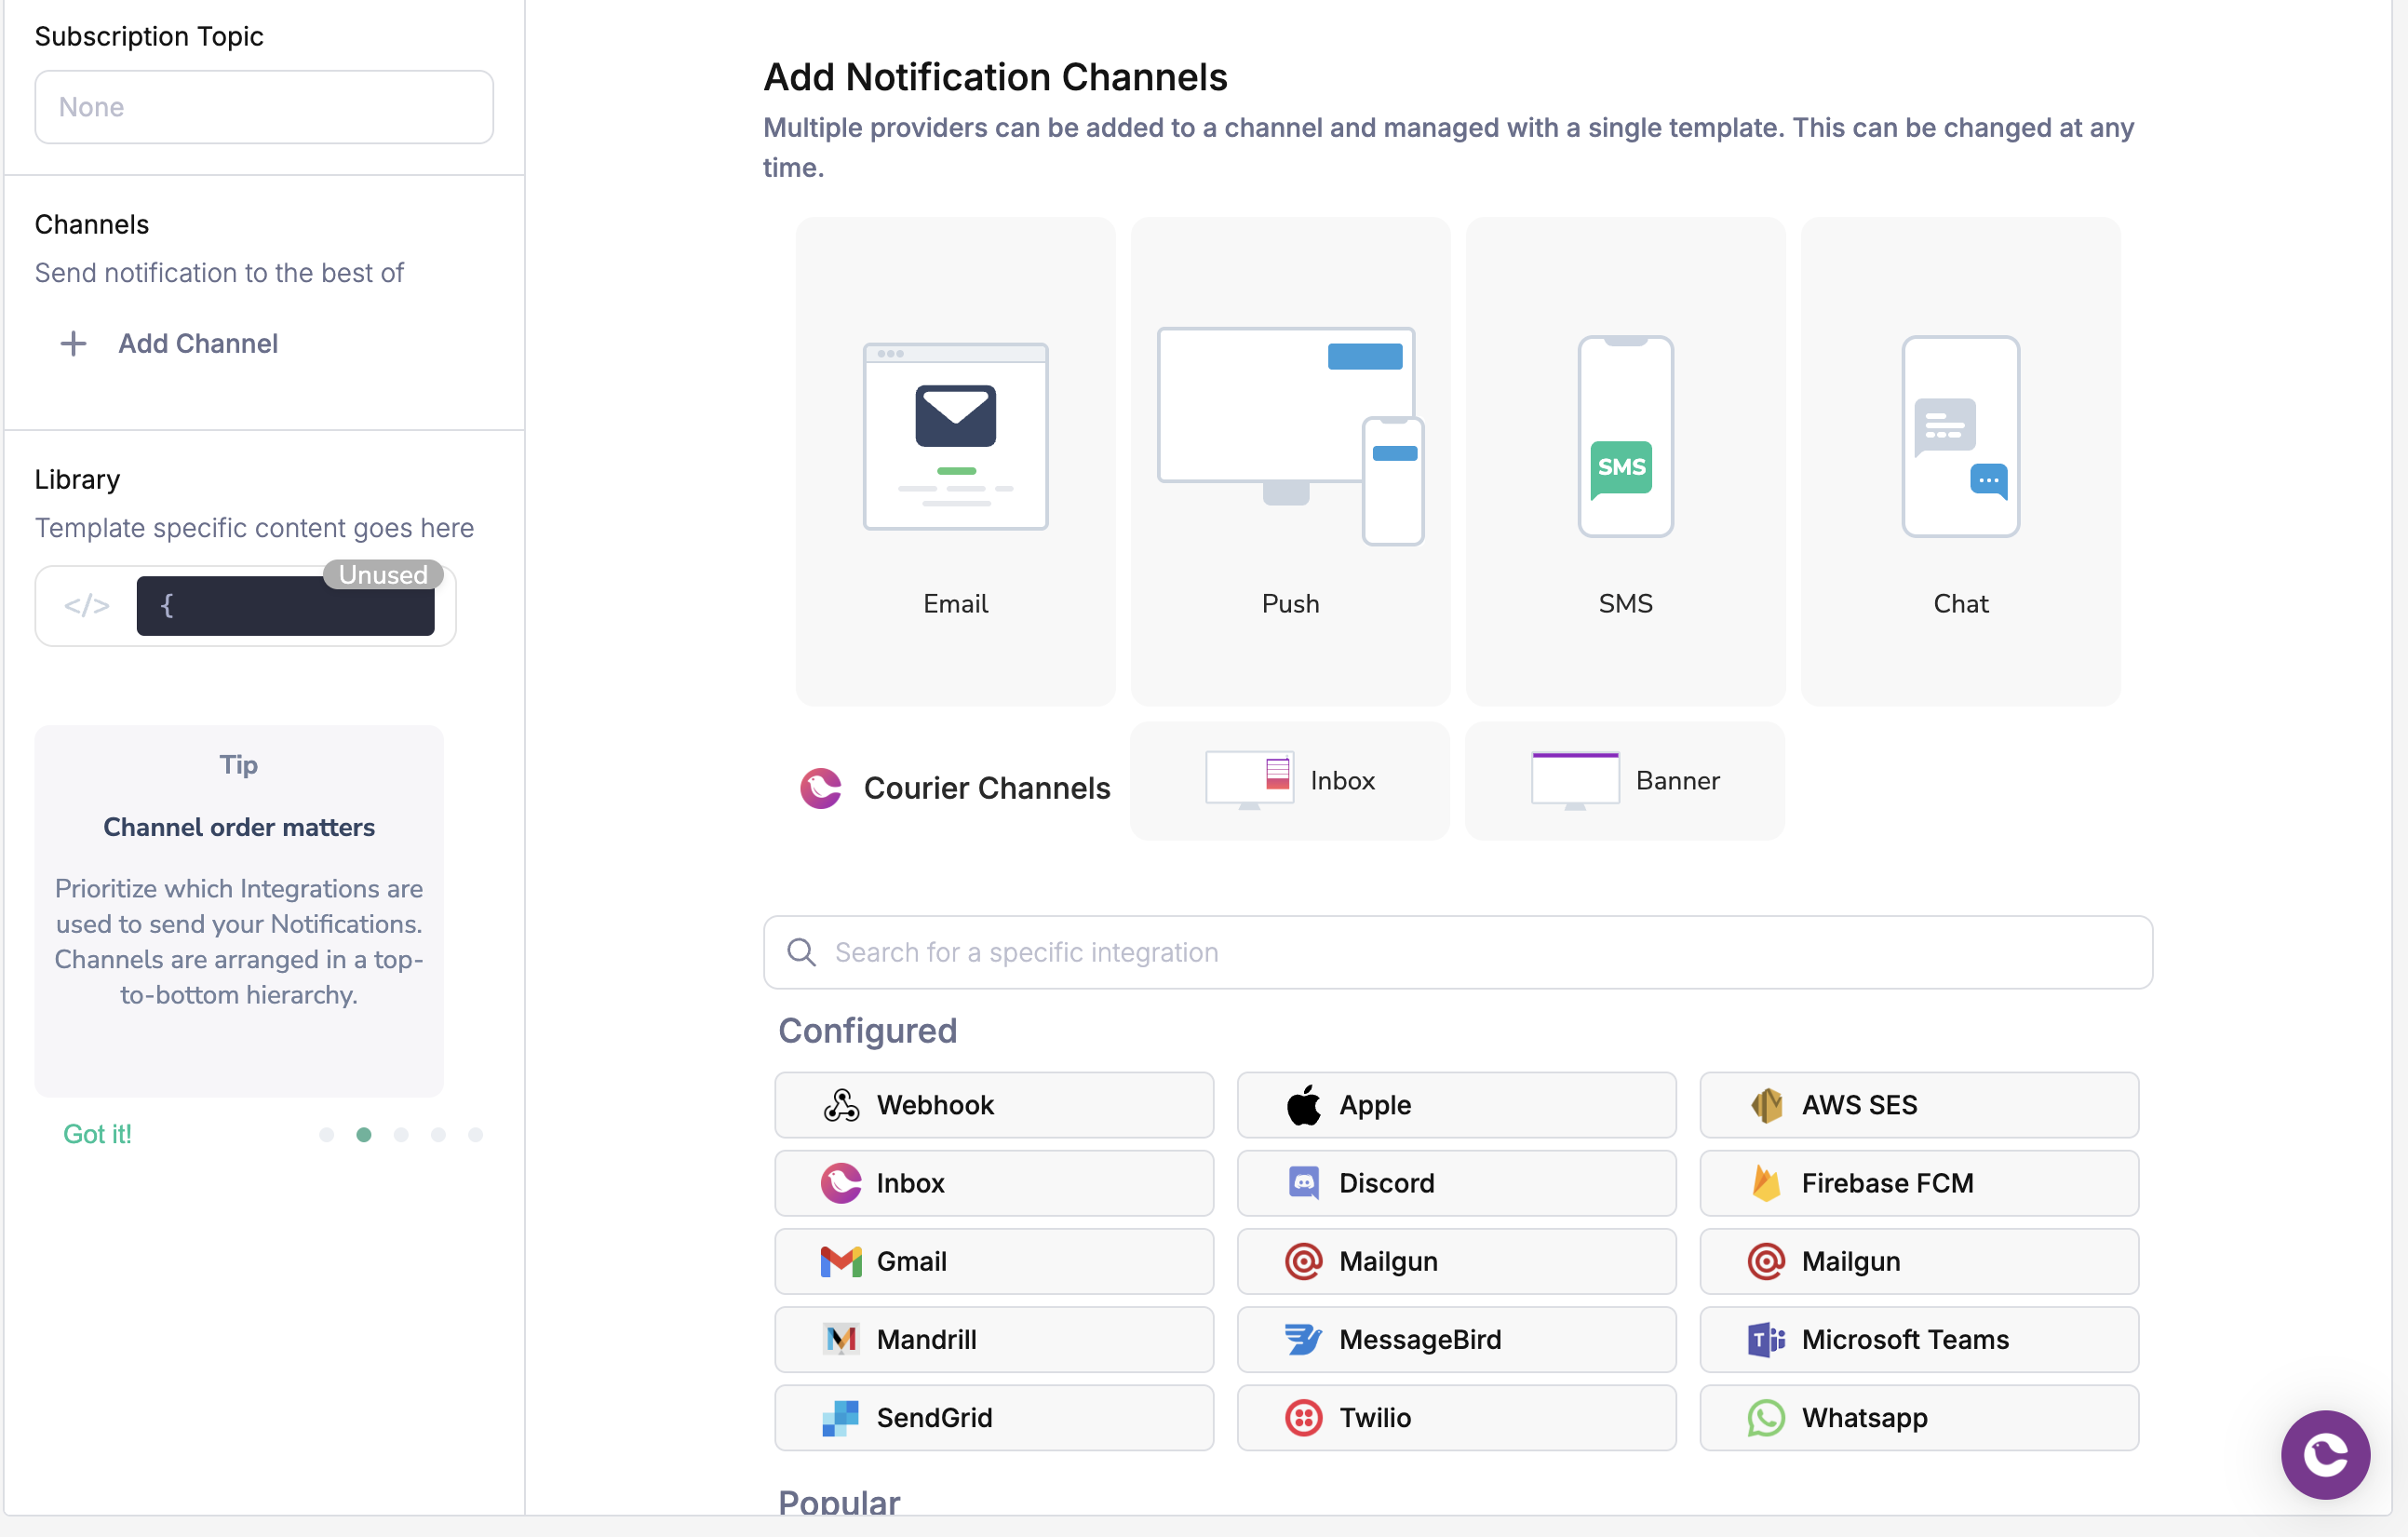The width and height of the screenshot is (2408, 1537).
Task: Select the Whatsapp integration
Action: click(x=1918, y=1417)
